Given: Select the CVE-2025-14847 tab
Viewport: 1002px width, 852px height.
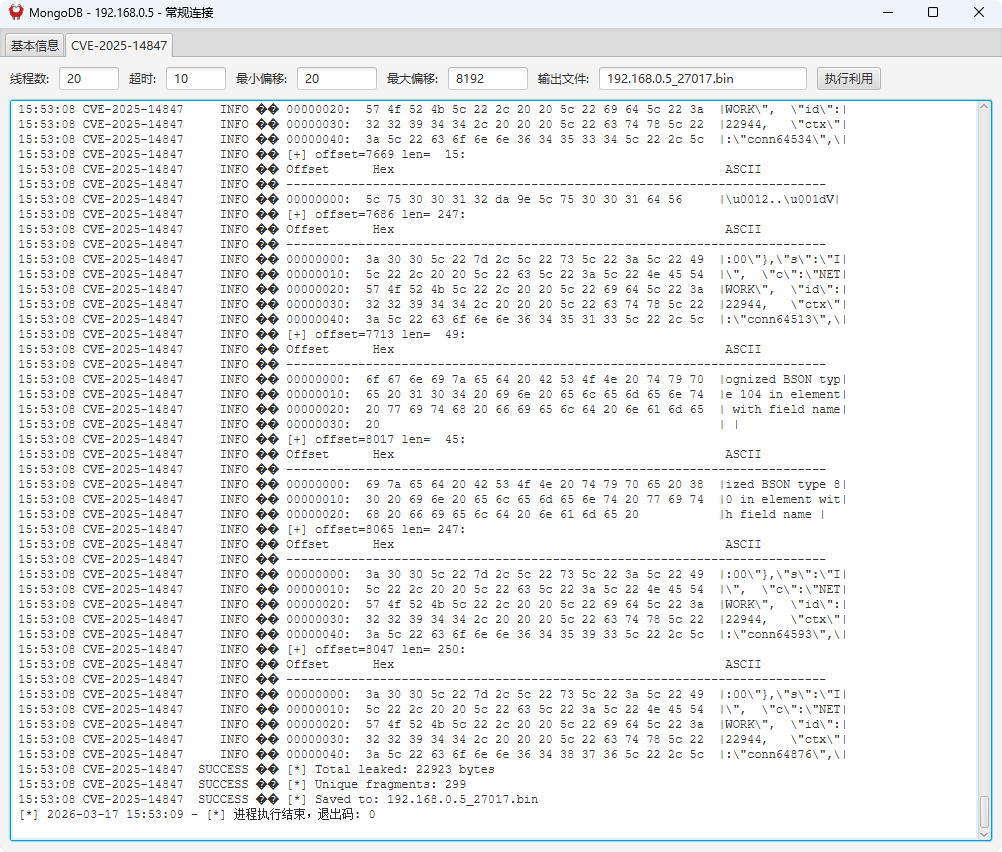Looking at the screenshot, I should tap(119, 45).
